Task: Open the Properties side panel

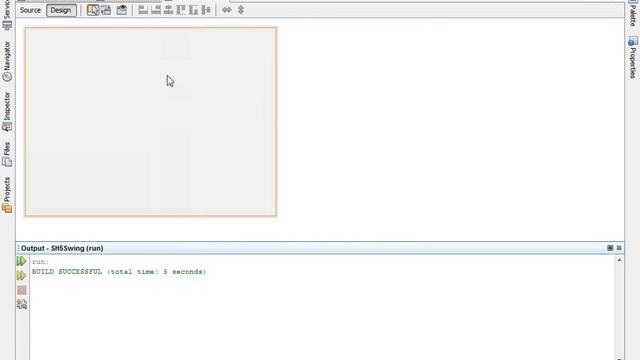Action: point(633,57)
